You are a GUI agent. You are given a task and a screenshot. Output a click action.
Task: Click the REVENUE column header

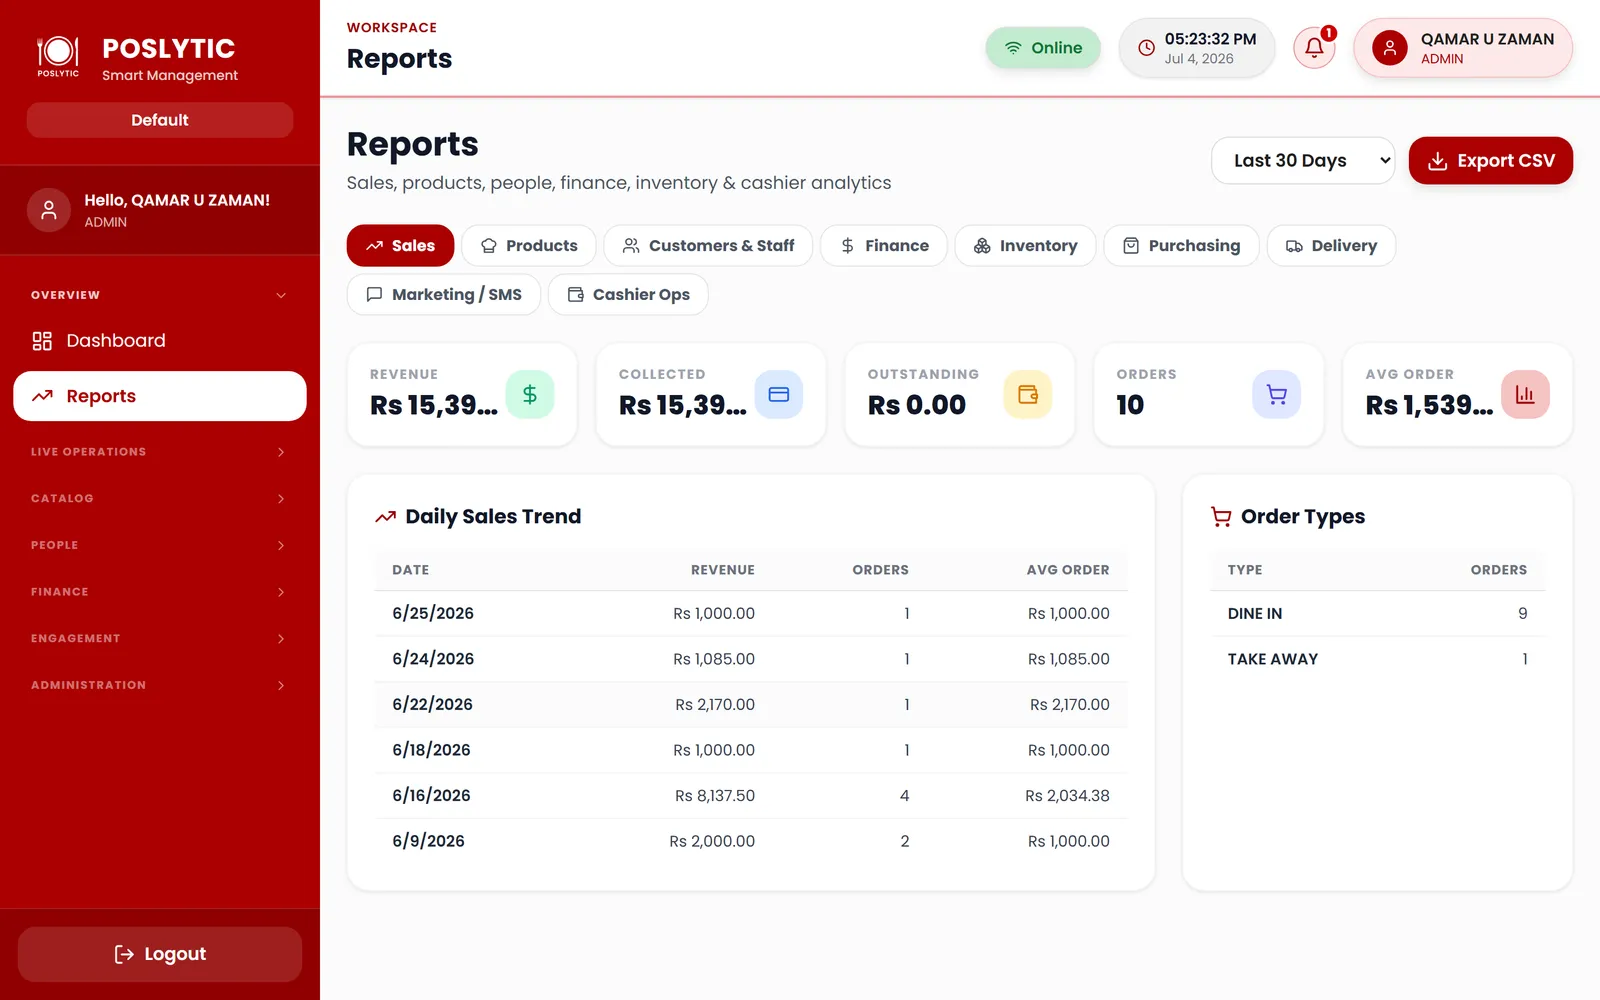723,570
